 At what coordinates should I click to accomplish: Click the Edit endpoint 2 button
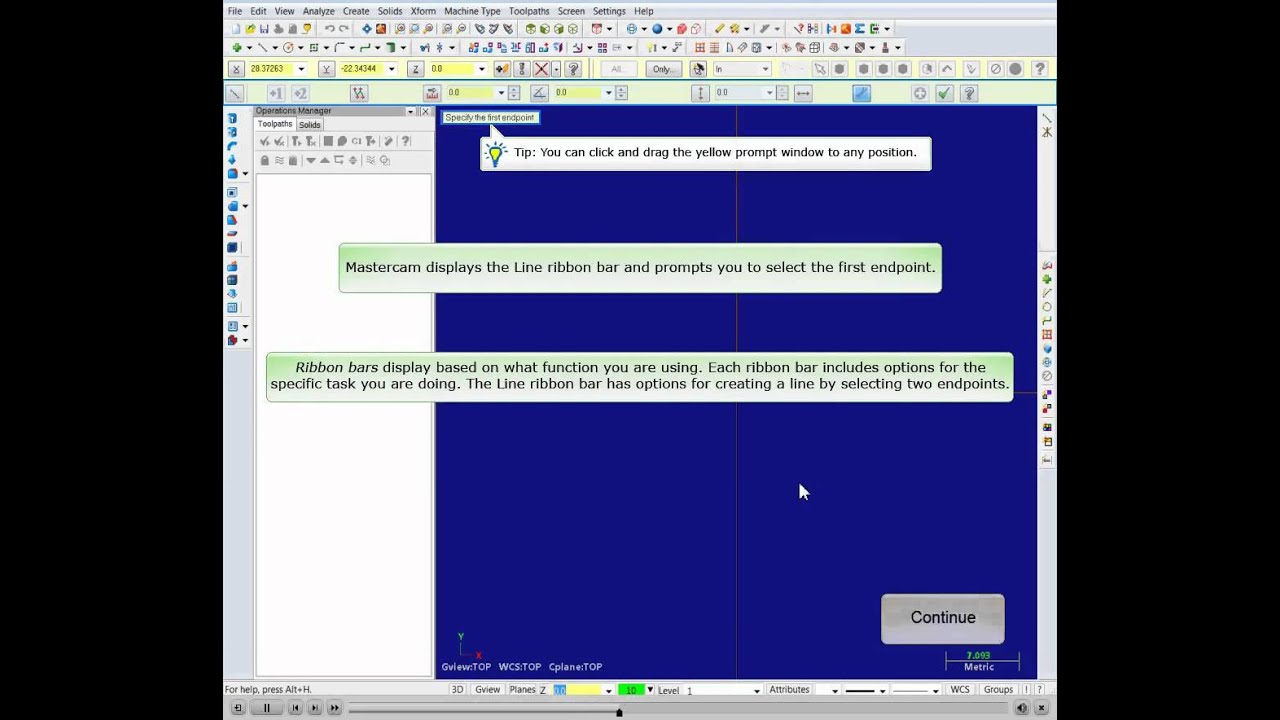(x=300, y=93)
